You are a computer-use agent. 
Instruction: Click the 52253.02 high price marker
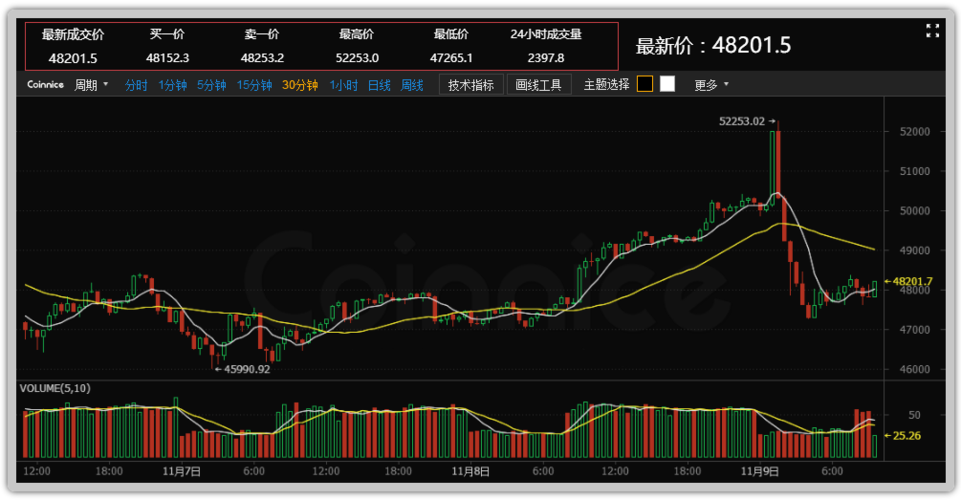tap(742, 121)
